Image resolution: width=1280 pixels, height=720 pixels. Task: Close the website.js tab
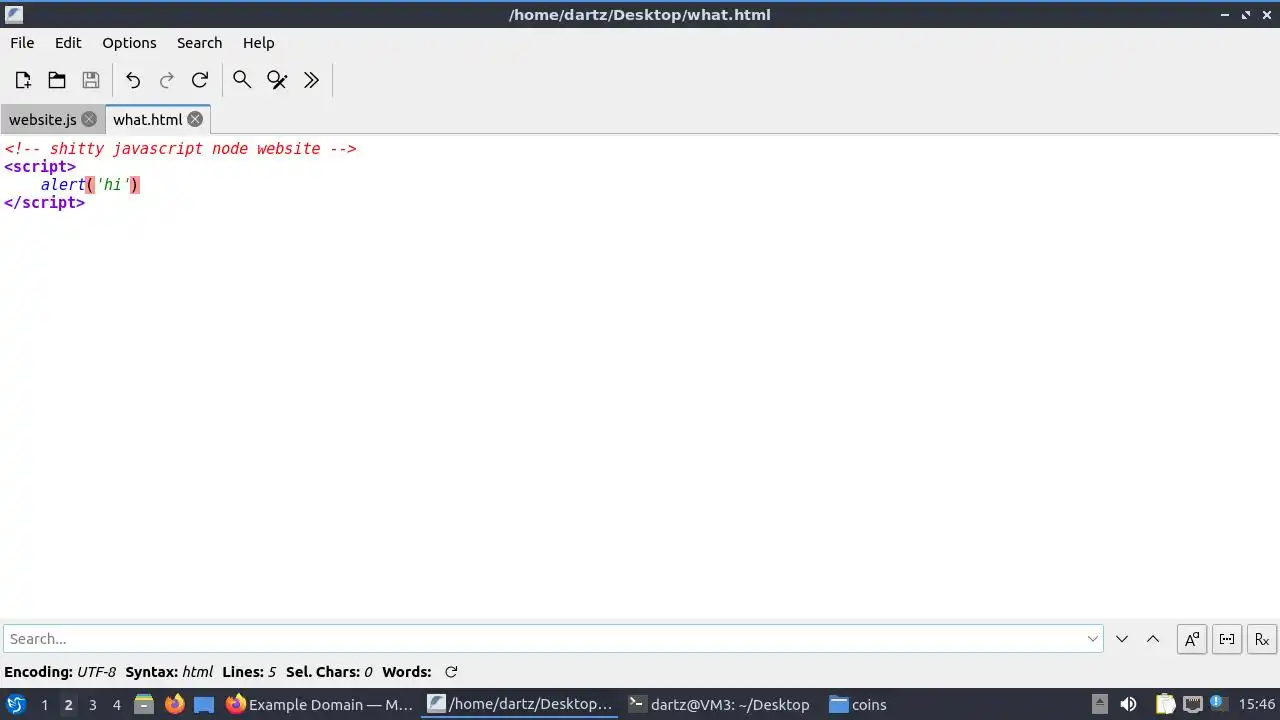click(89, 119)
